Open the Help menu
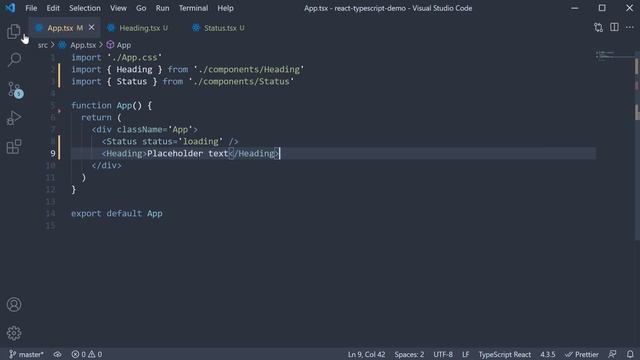 pos(225,8)
